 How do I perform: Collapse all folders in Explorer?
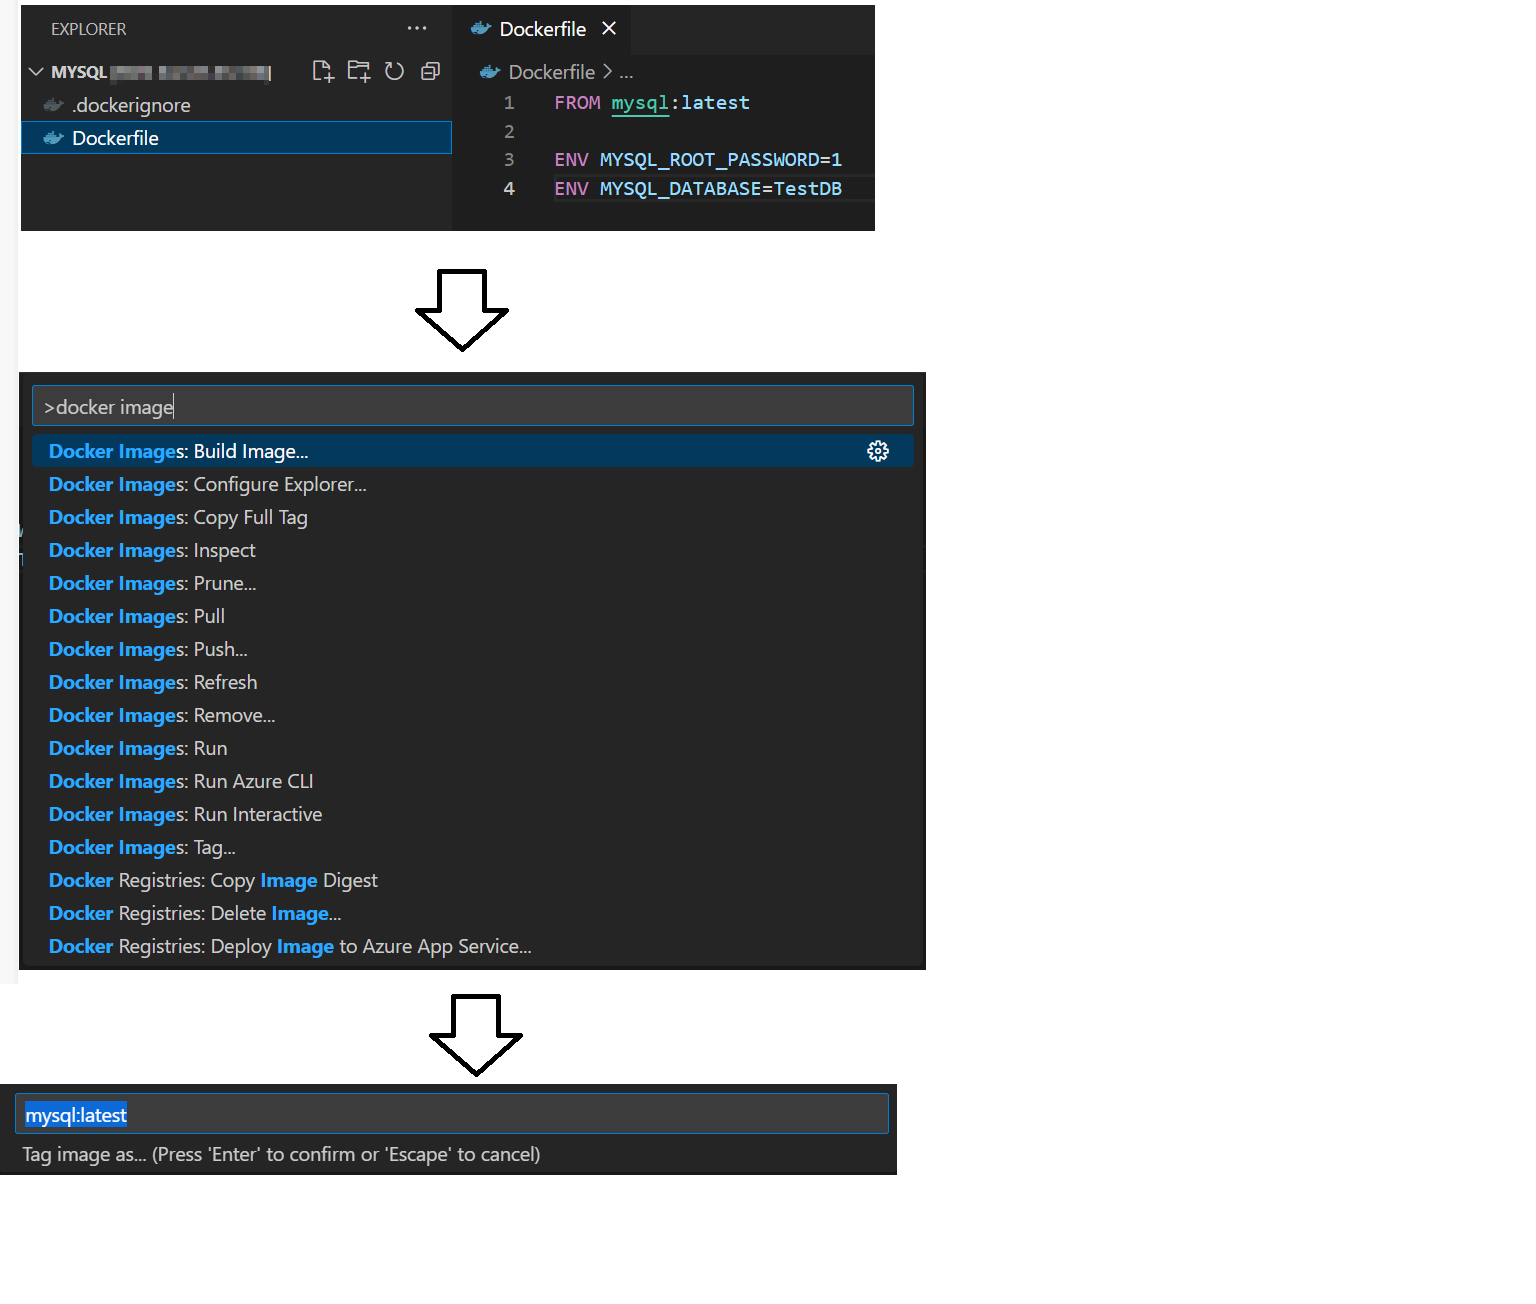coord(431,71)
